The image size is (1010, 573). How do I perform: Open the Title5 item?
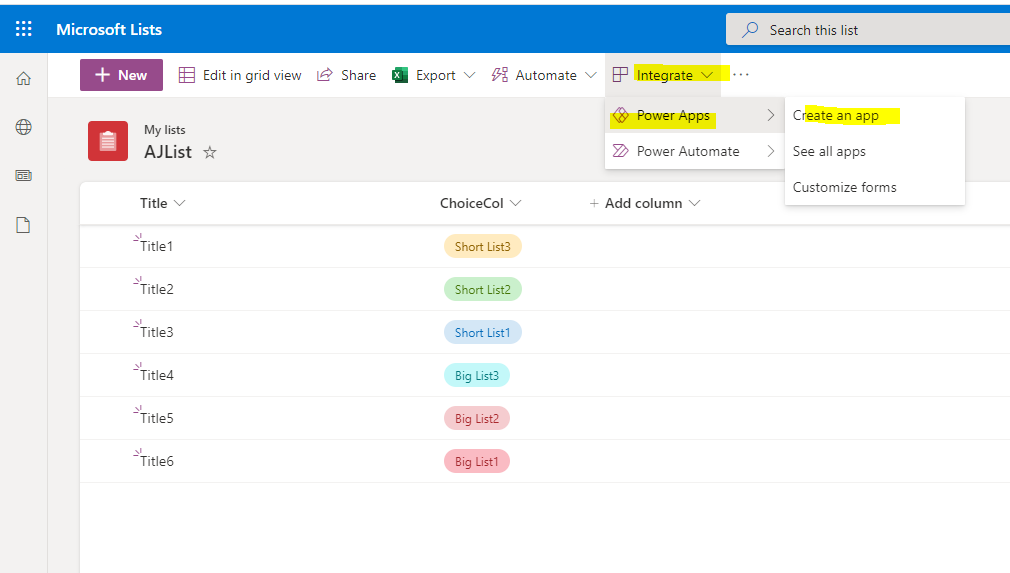157,418
